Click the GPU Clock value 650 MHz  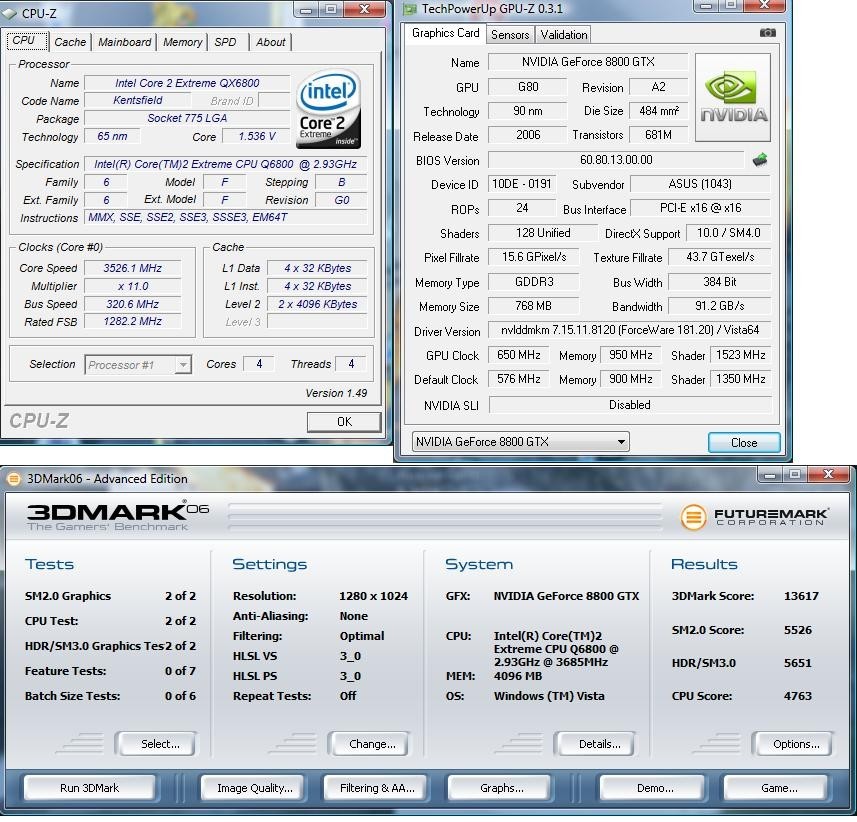[518, 355]
